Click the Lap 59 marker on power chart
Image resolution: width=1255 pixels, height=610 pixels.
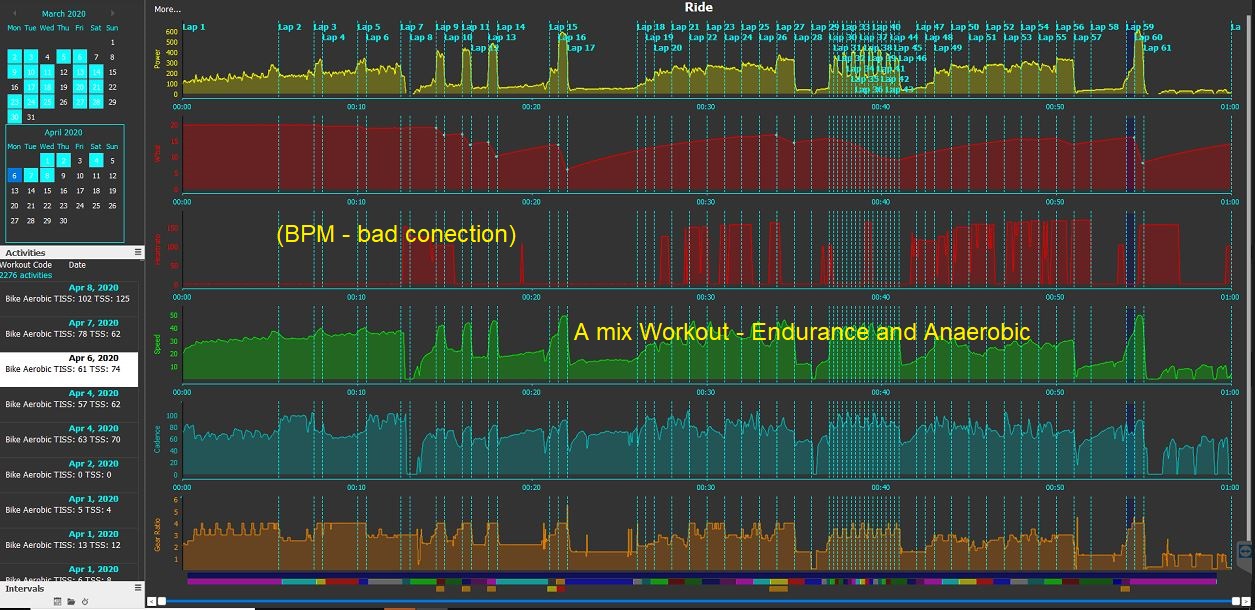1139,27
